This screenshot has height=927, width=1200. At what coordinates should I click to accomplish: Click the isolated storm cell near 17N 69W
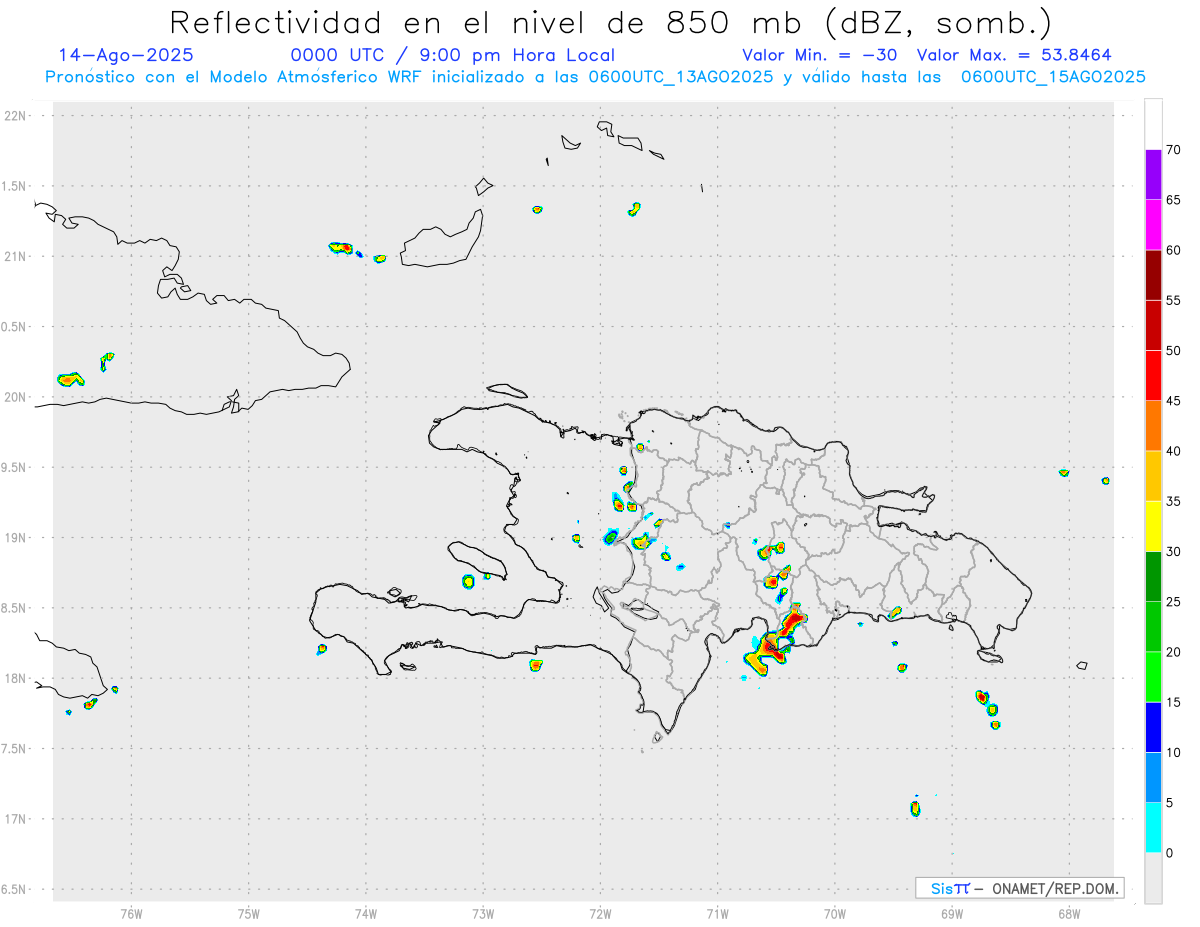[x=915, y=807]
